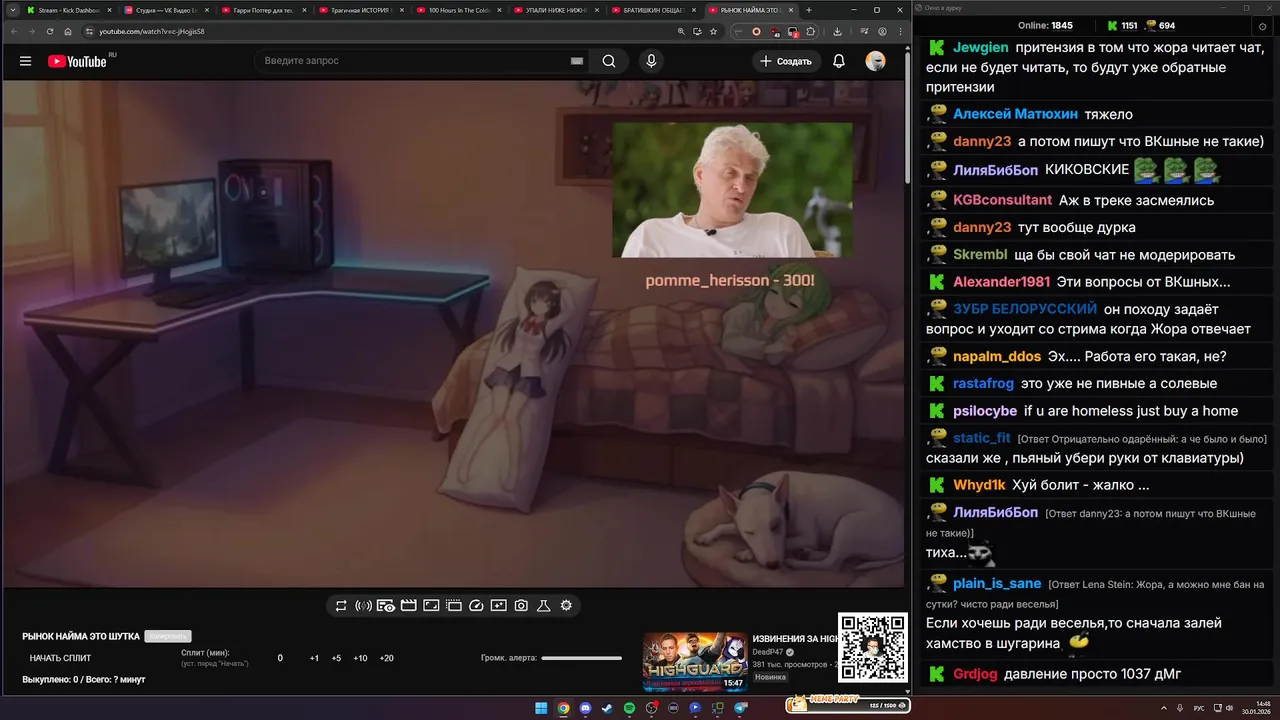Open YouTube notifications bell
This screenshot has height=720, width=1280.
839,61
